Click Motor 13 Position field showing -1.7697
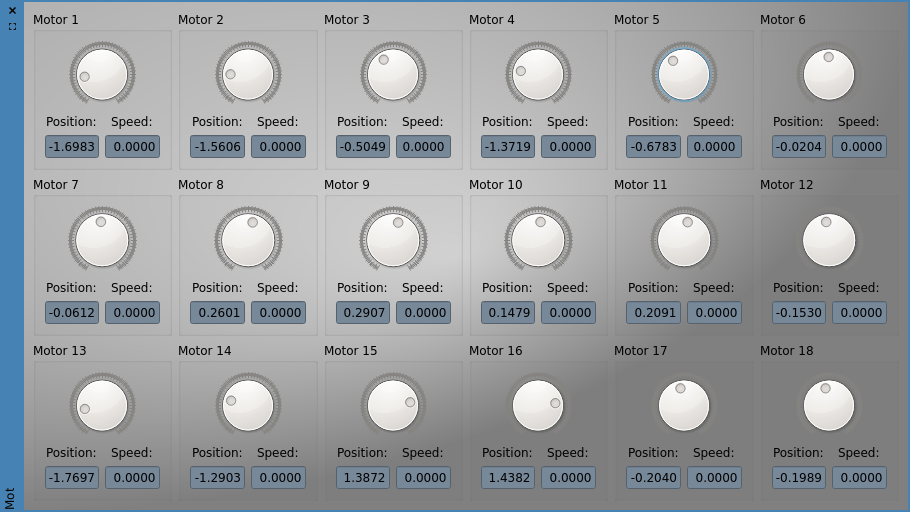This screenshot has height=512, width=910. pyautogui.click(x=72, y=478)
